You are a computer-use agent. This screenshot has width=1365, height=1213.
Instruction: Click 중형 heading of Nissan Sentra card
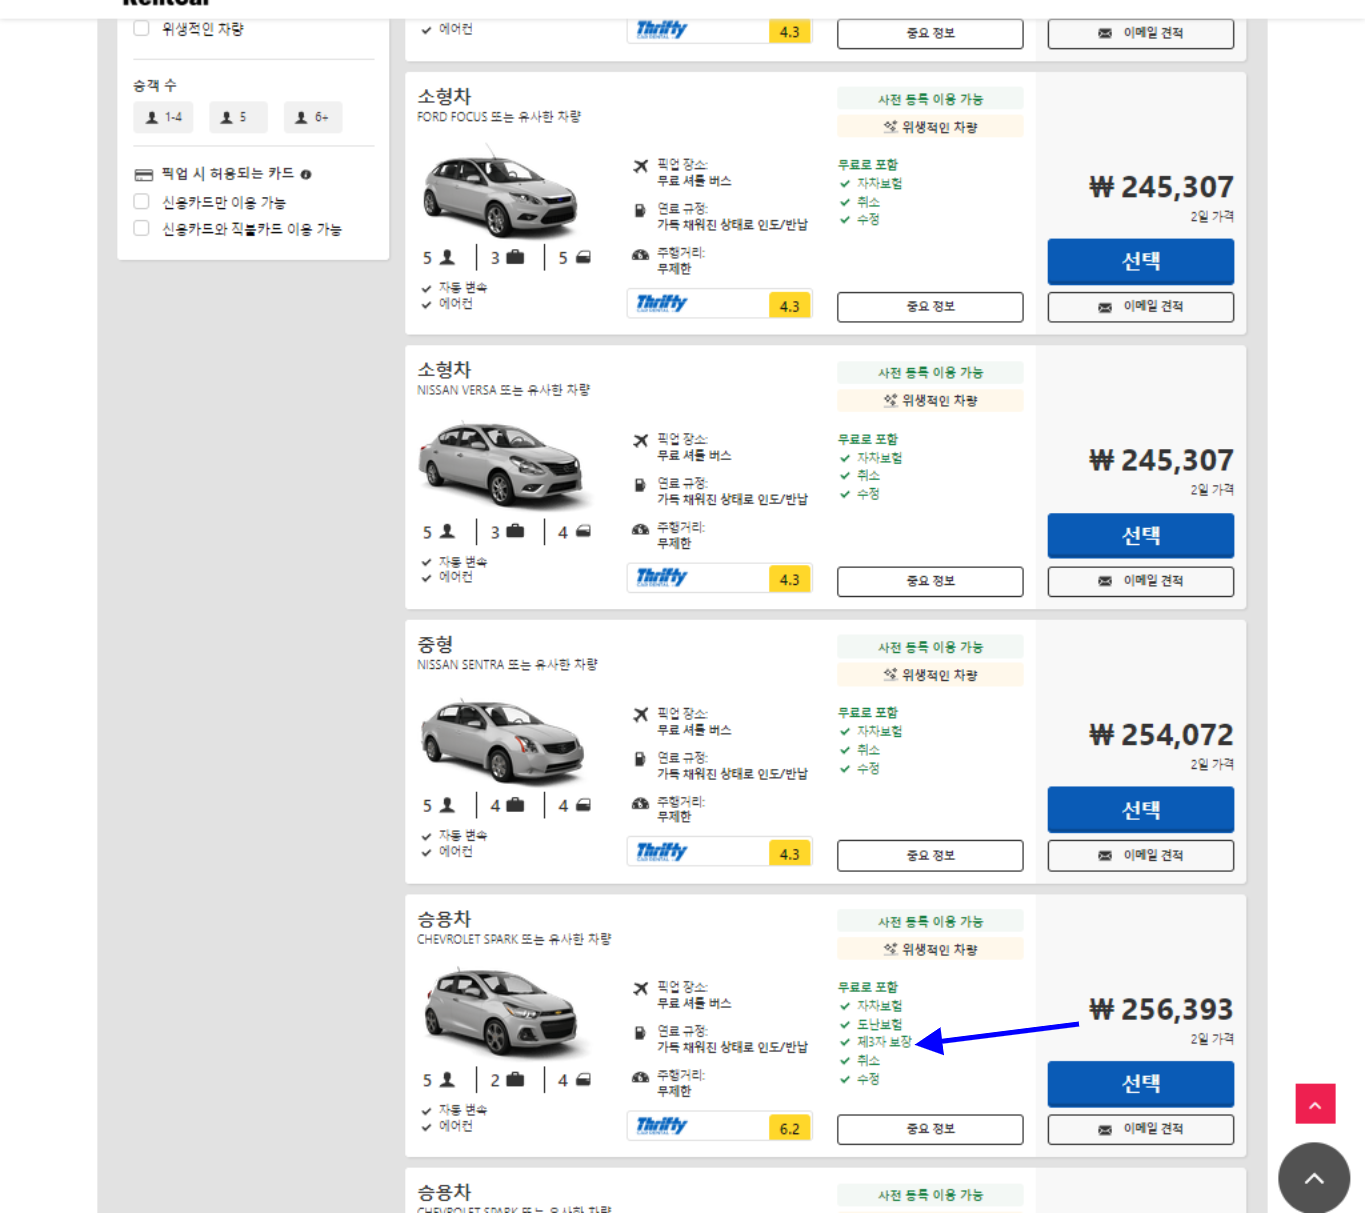click(435, 644)
